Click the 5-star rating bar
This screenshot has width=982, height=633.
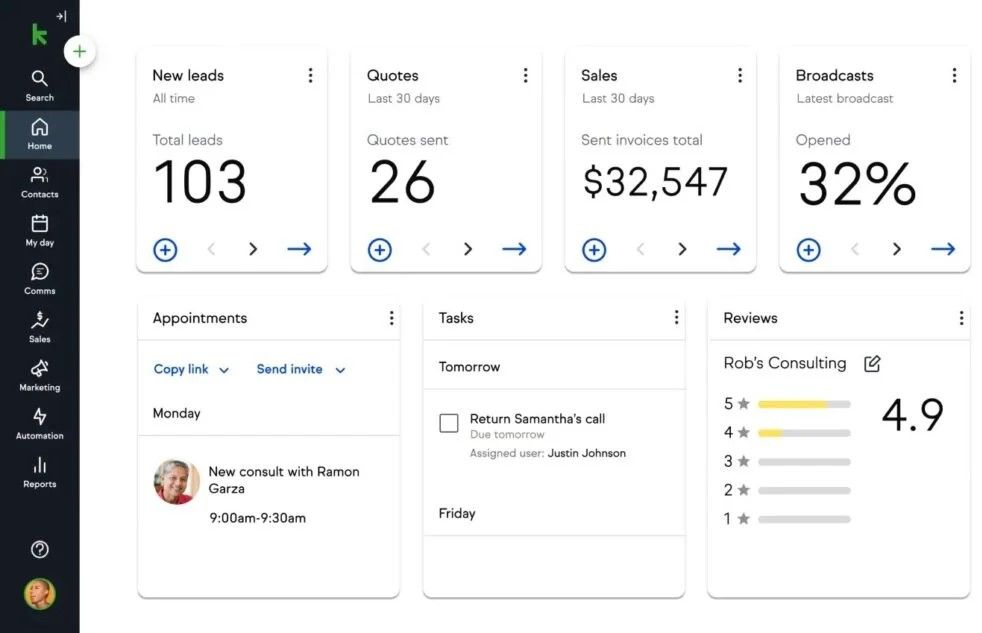(x=804, y=404)
